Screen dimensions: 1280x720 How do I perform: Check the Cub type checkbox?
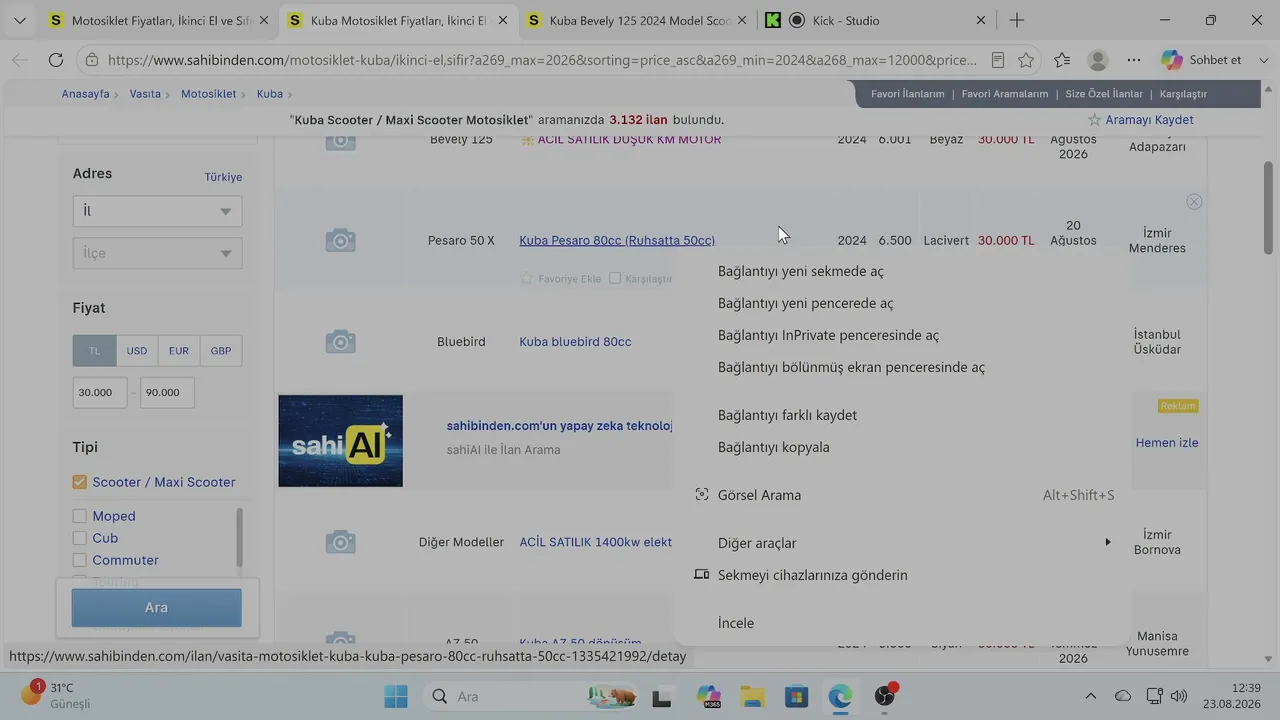click(80, 538)
